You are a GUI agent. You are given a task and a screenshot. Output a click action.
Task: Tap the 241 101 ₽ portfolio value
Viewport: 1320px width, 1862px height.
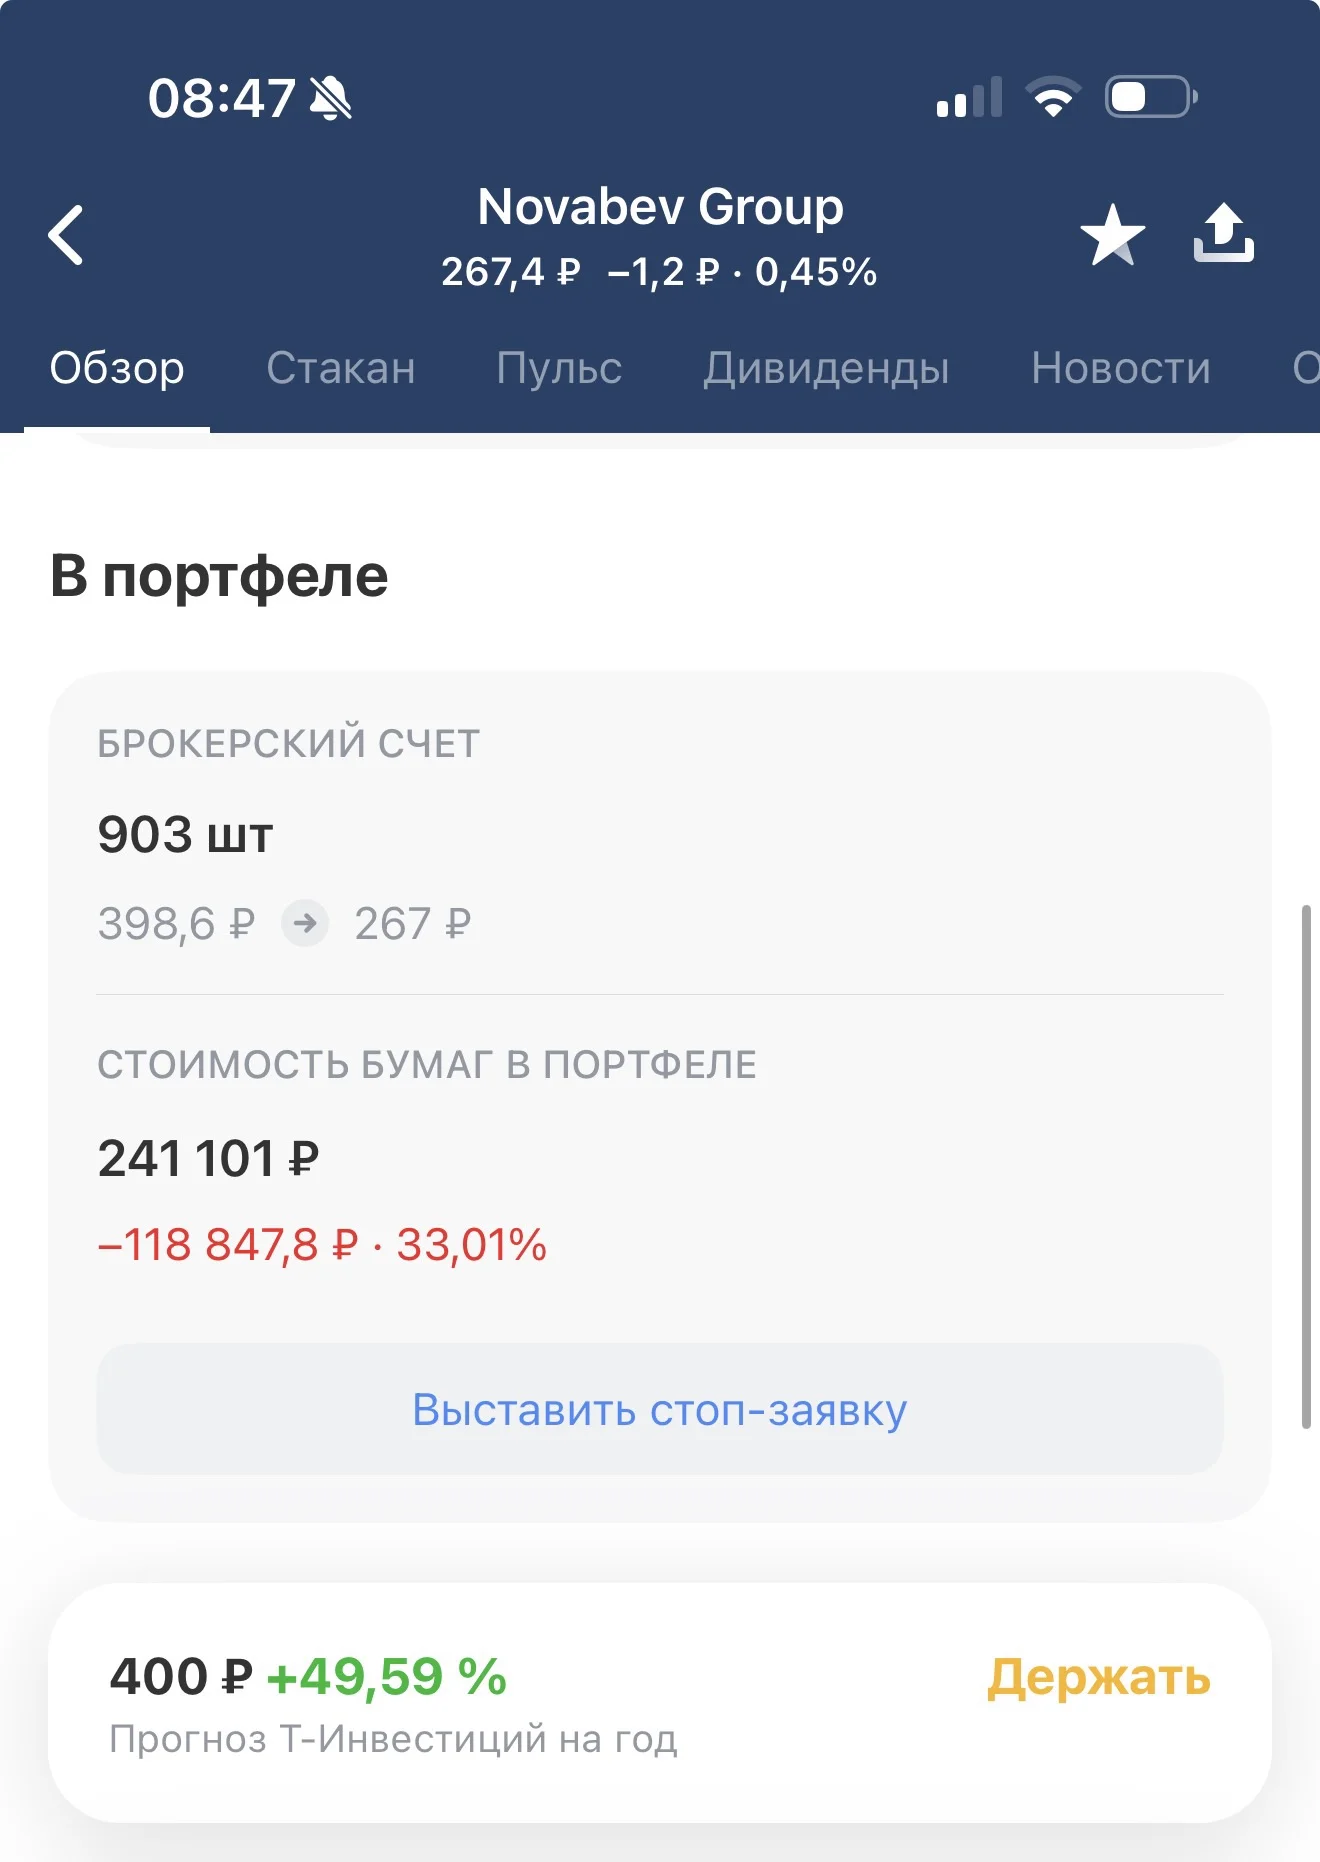click(208, 1158)
